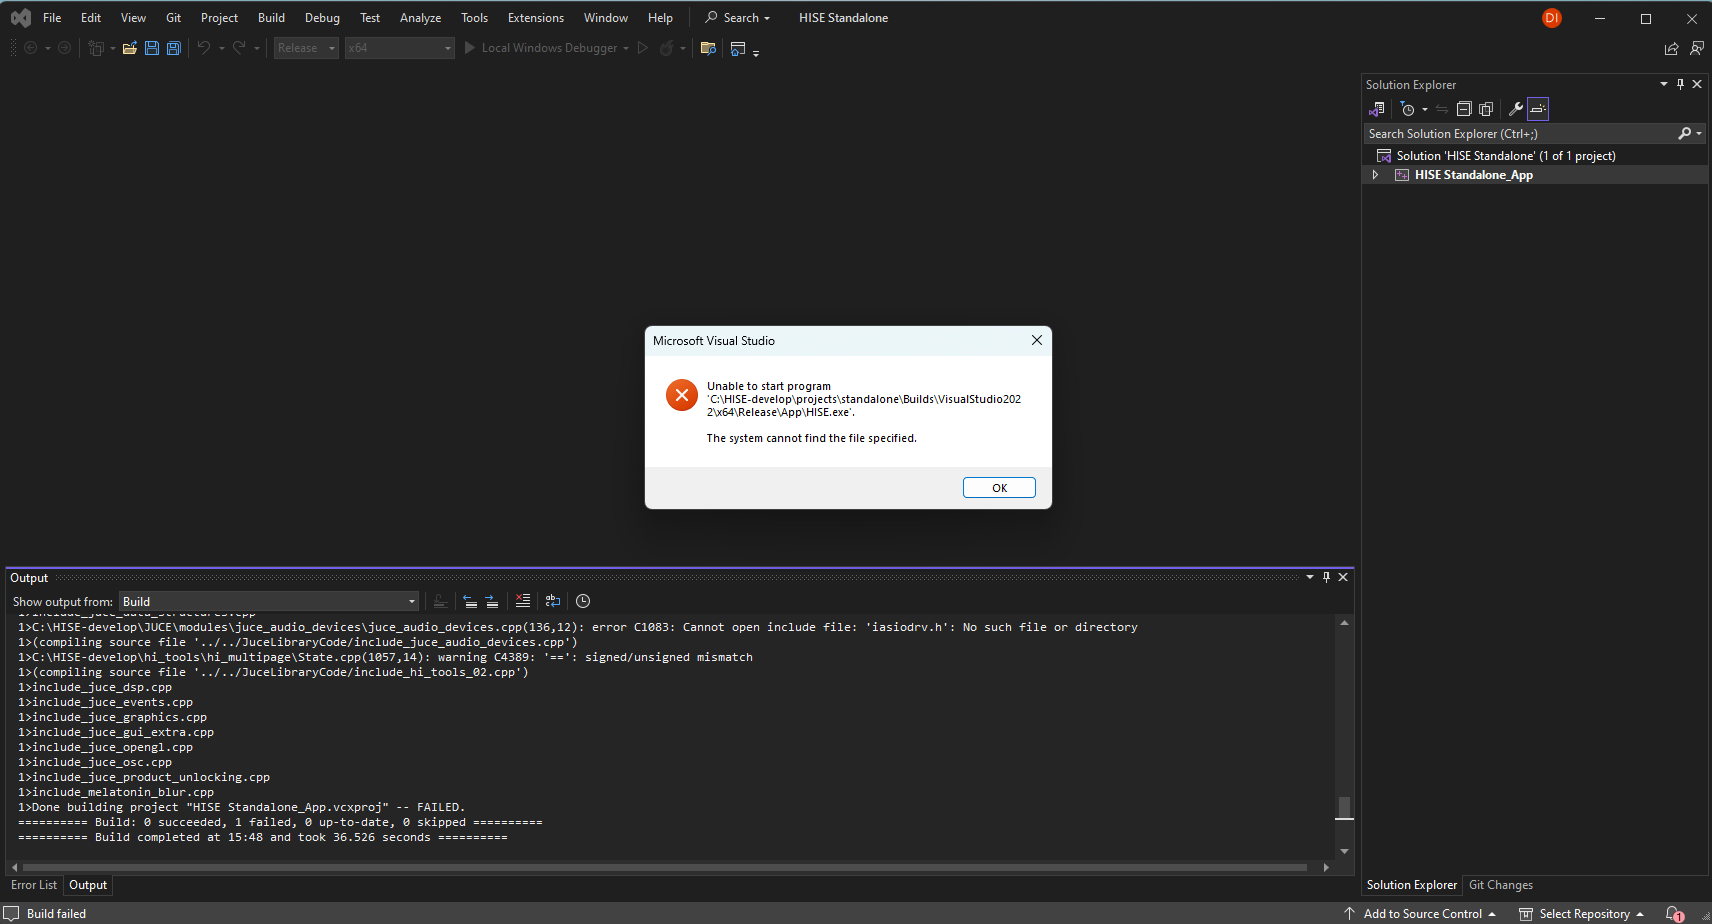Image resolution: width=1712 pixels, height=924 pixels.
Task: Open the Search dropdown in title bar
Action: pyautogui.click(x=738, y=18)
